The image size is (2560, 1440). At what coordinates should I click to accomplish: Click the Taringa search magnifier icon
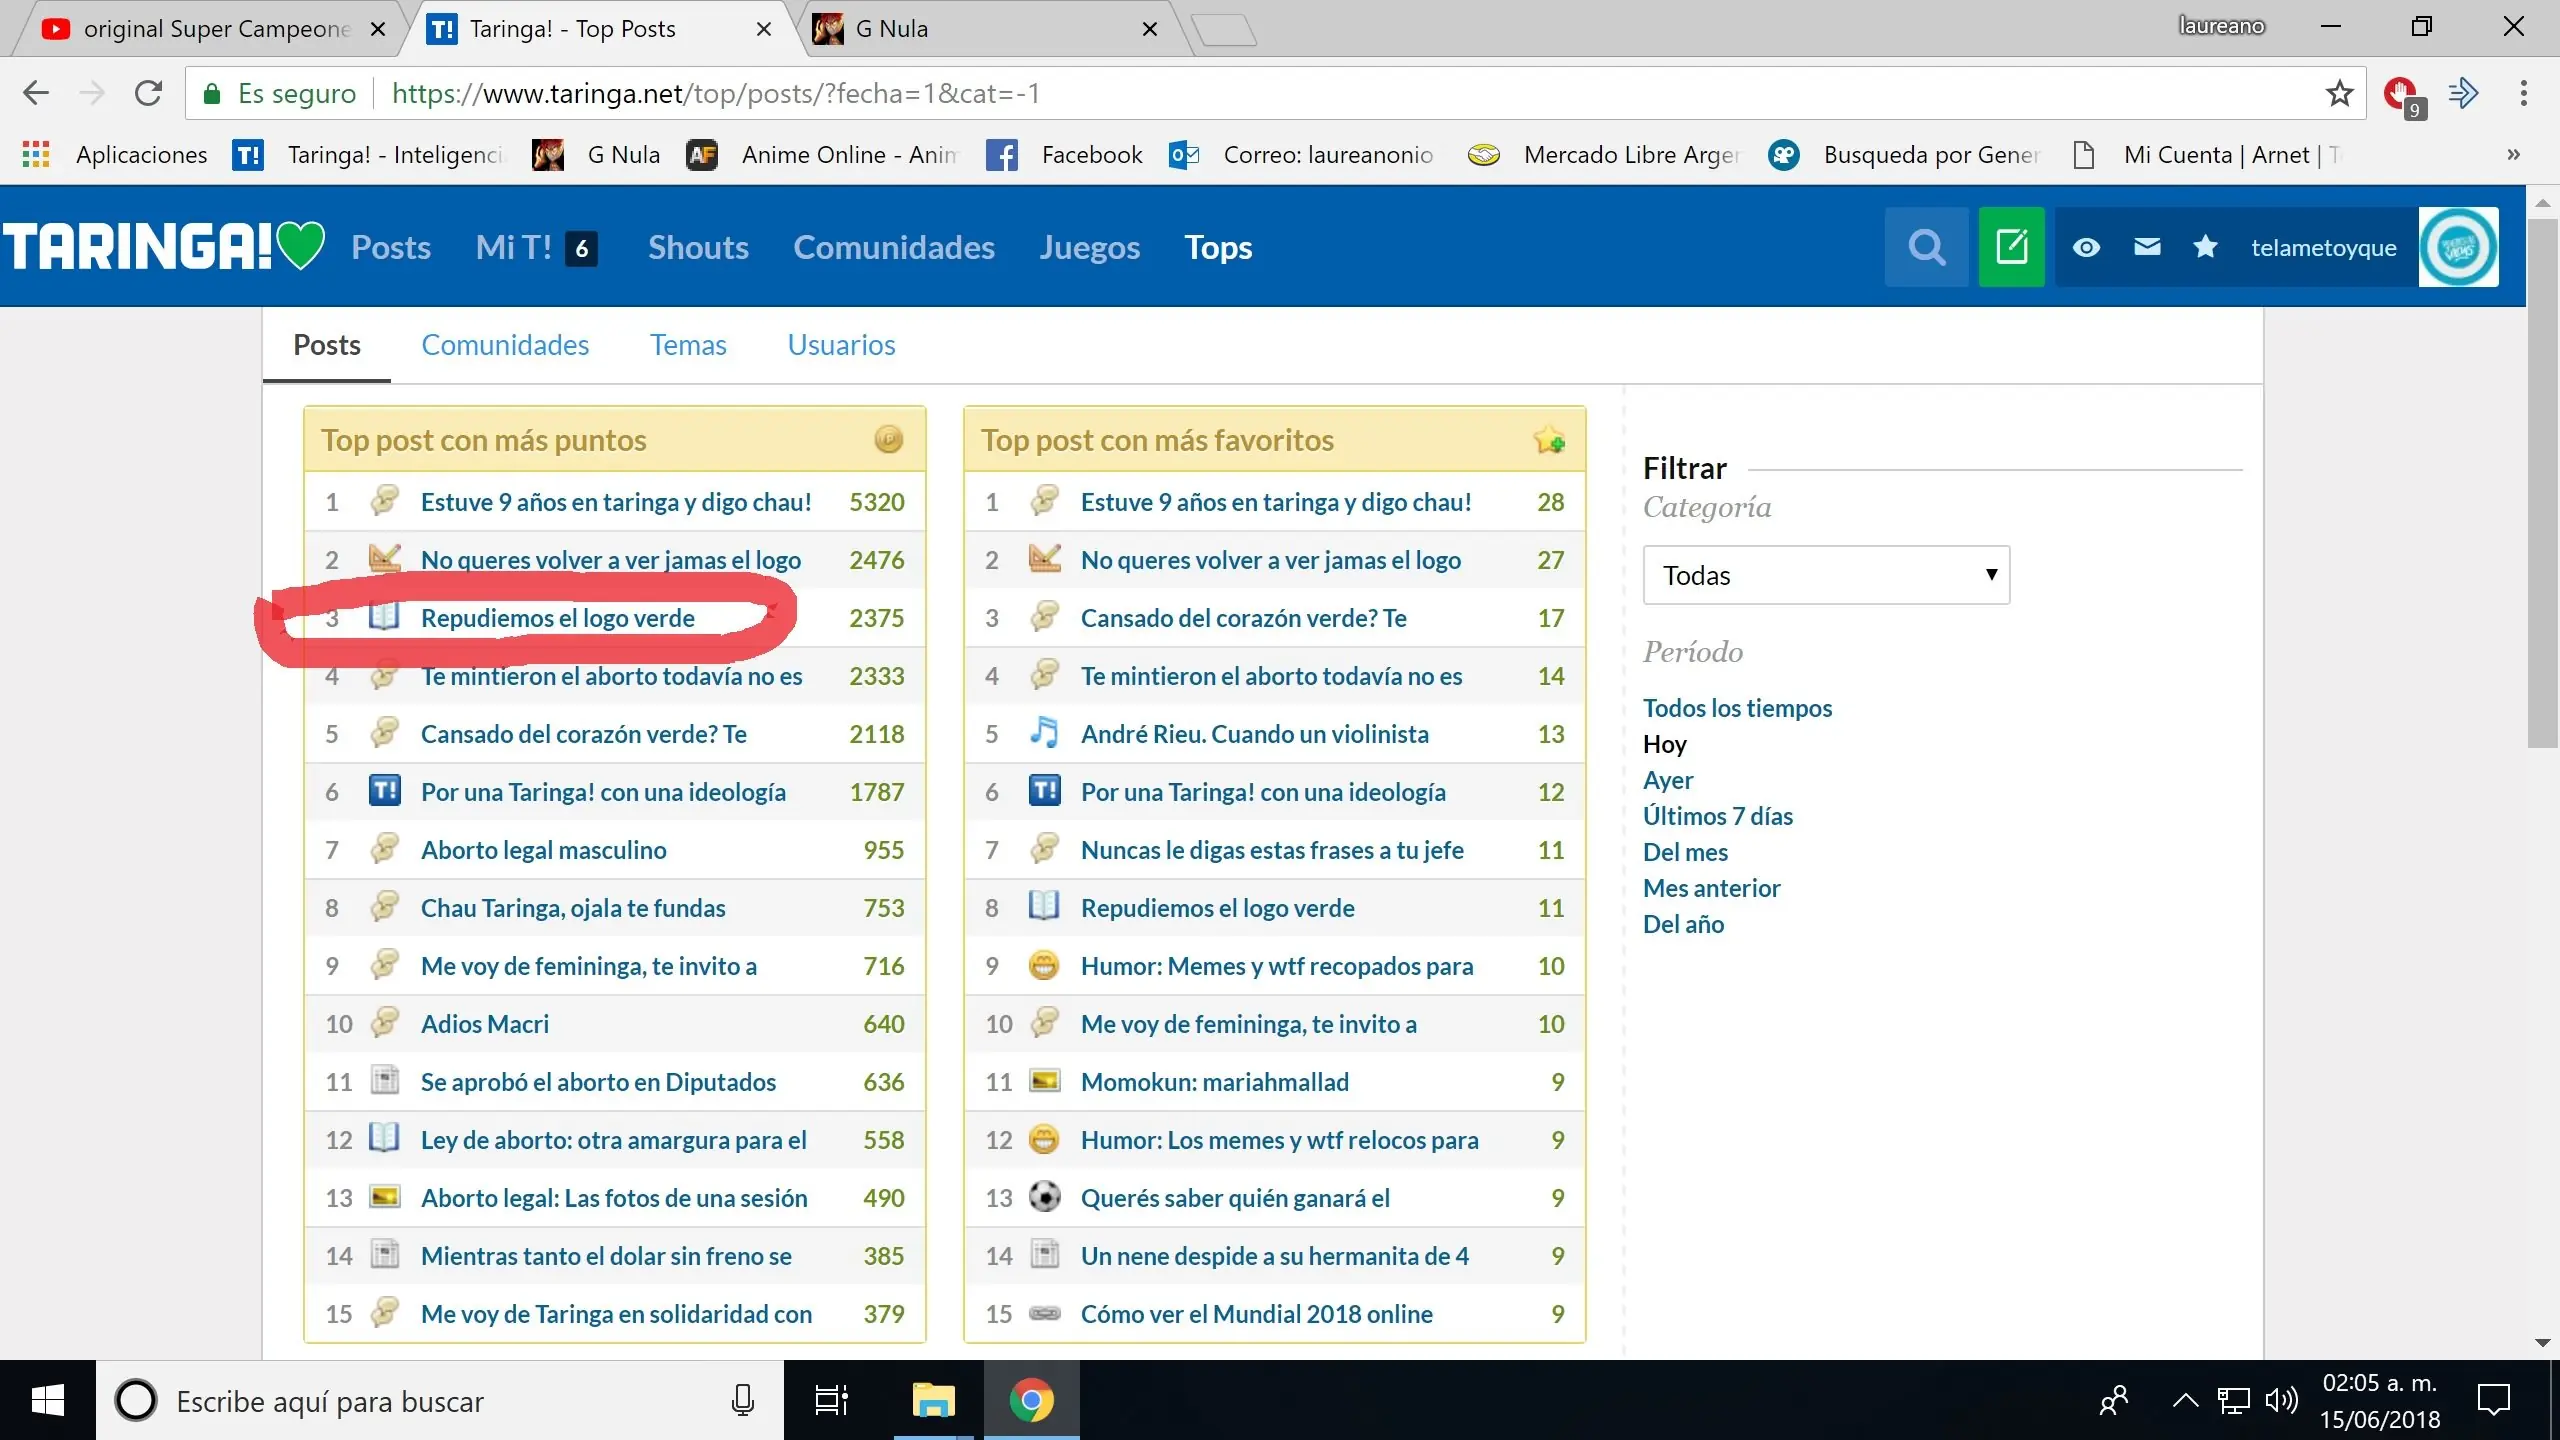1926,247
